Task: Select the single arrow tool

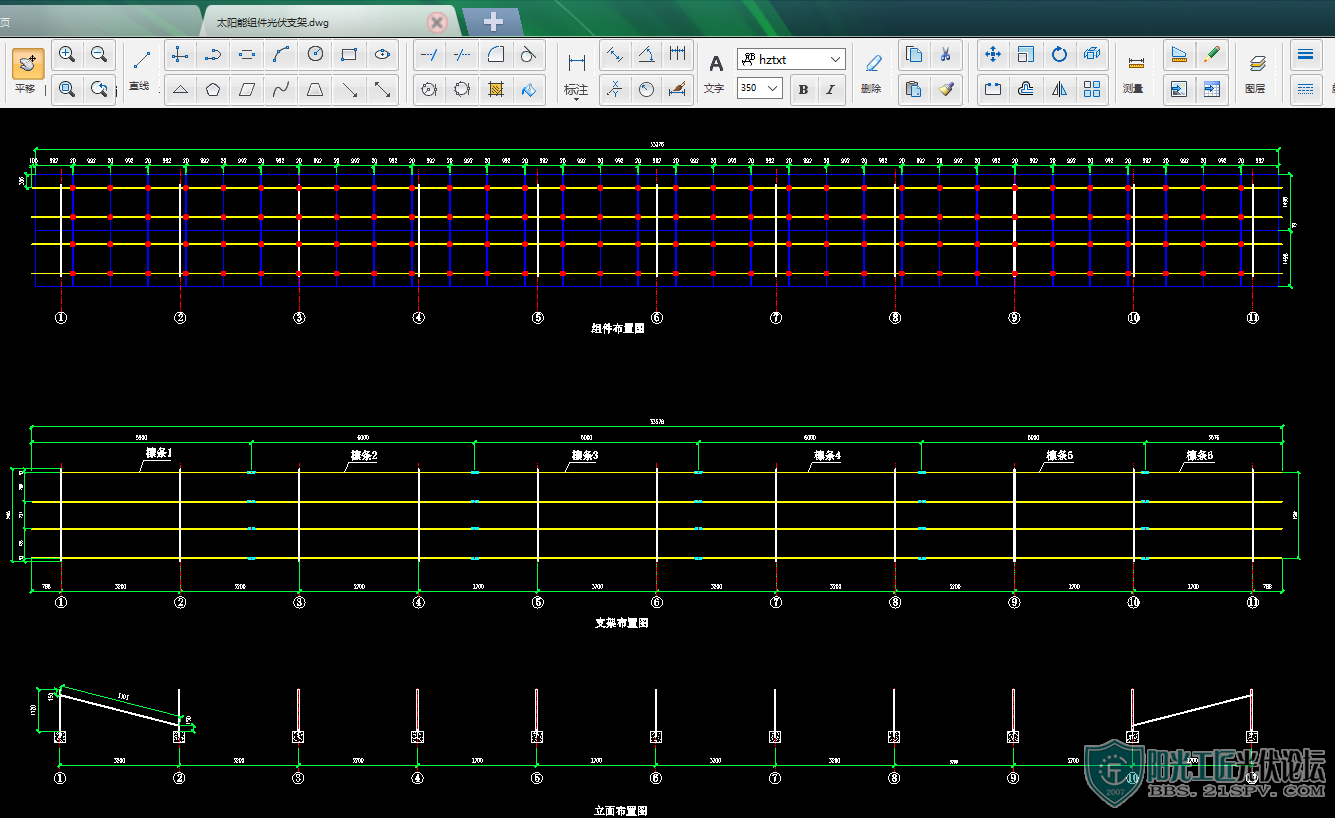Action: [349, 90]
